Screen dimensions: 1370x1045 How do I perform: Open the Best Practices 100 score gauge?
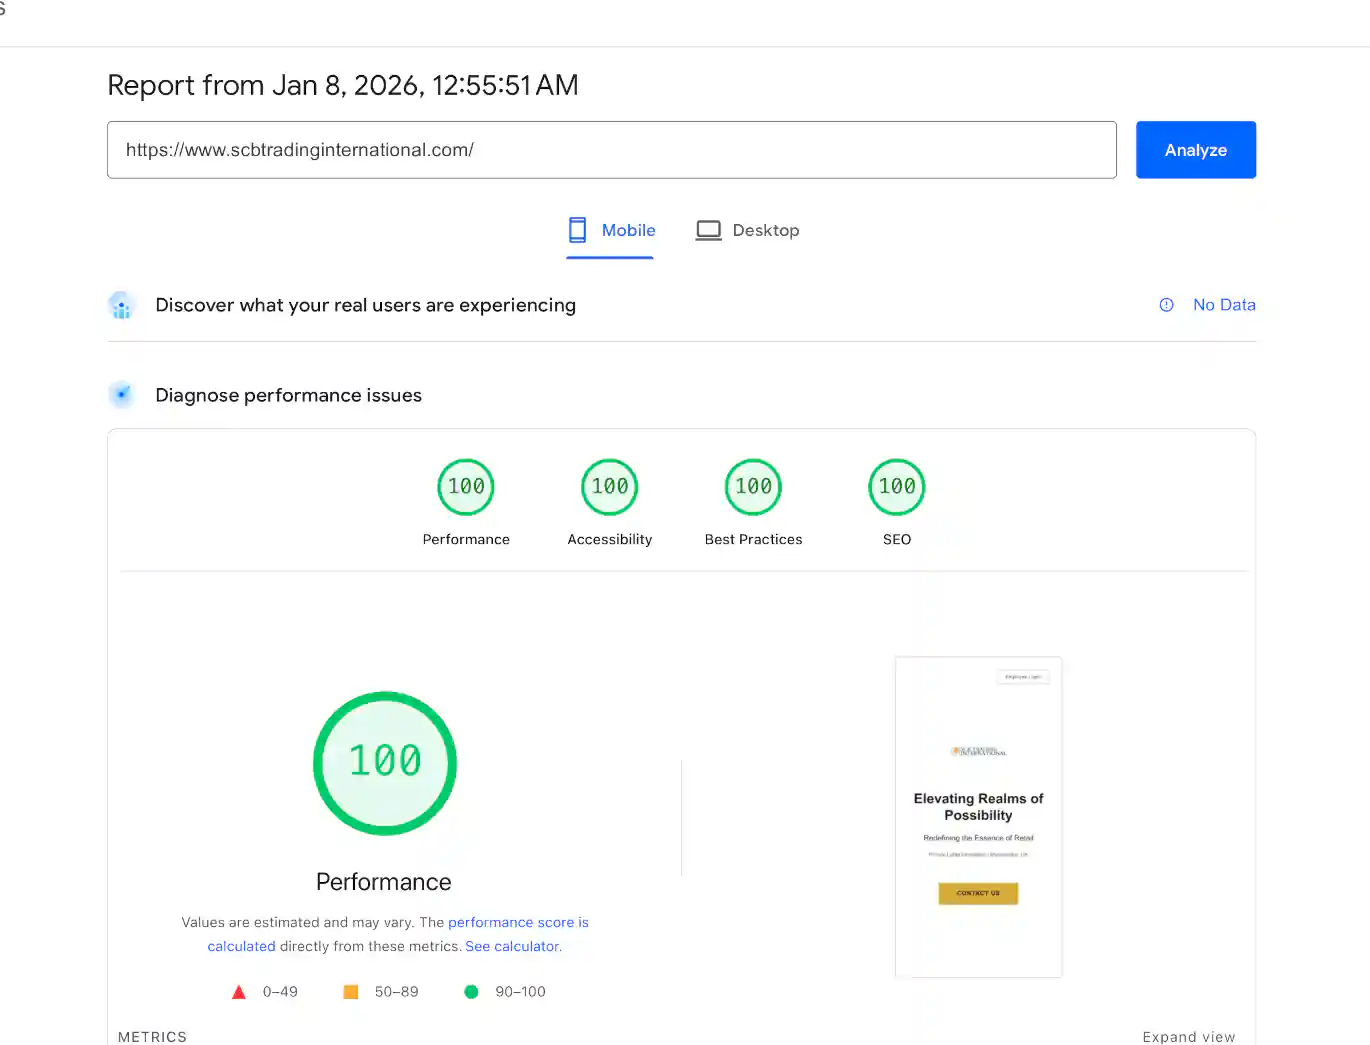[x=753, y=487]
